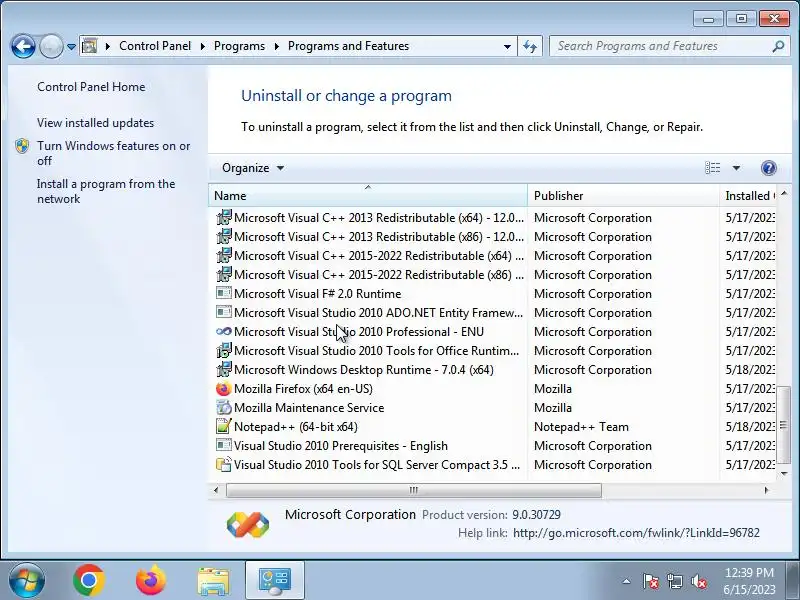Sort the list by Publisher column
800x600 pixels.
tap(623, 195)
